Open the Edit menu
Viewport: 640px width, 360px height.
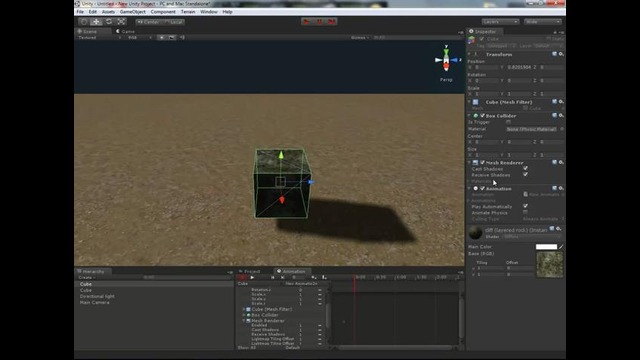pos(93,12)
